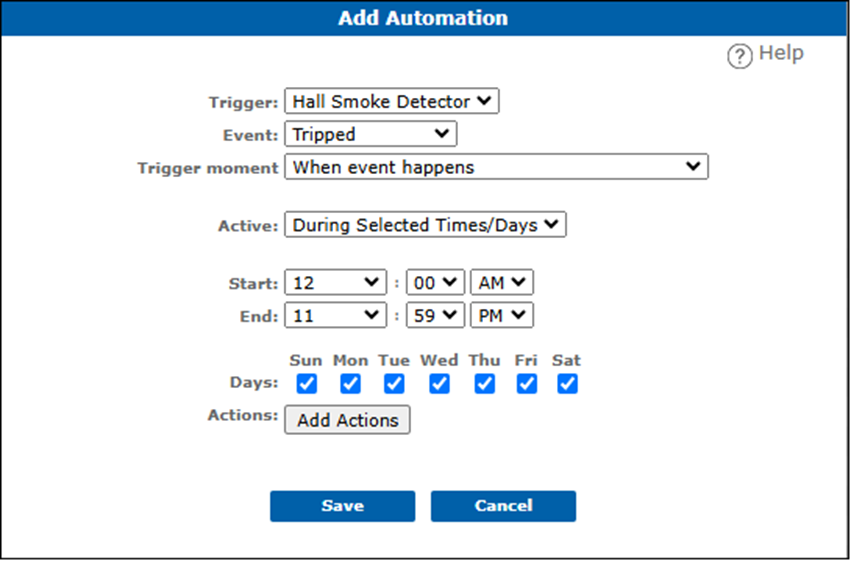This screenshot has width=851, height=561.
Task: Click the Add Actions button
Action: click(347, 420)
